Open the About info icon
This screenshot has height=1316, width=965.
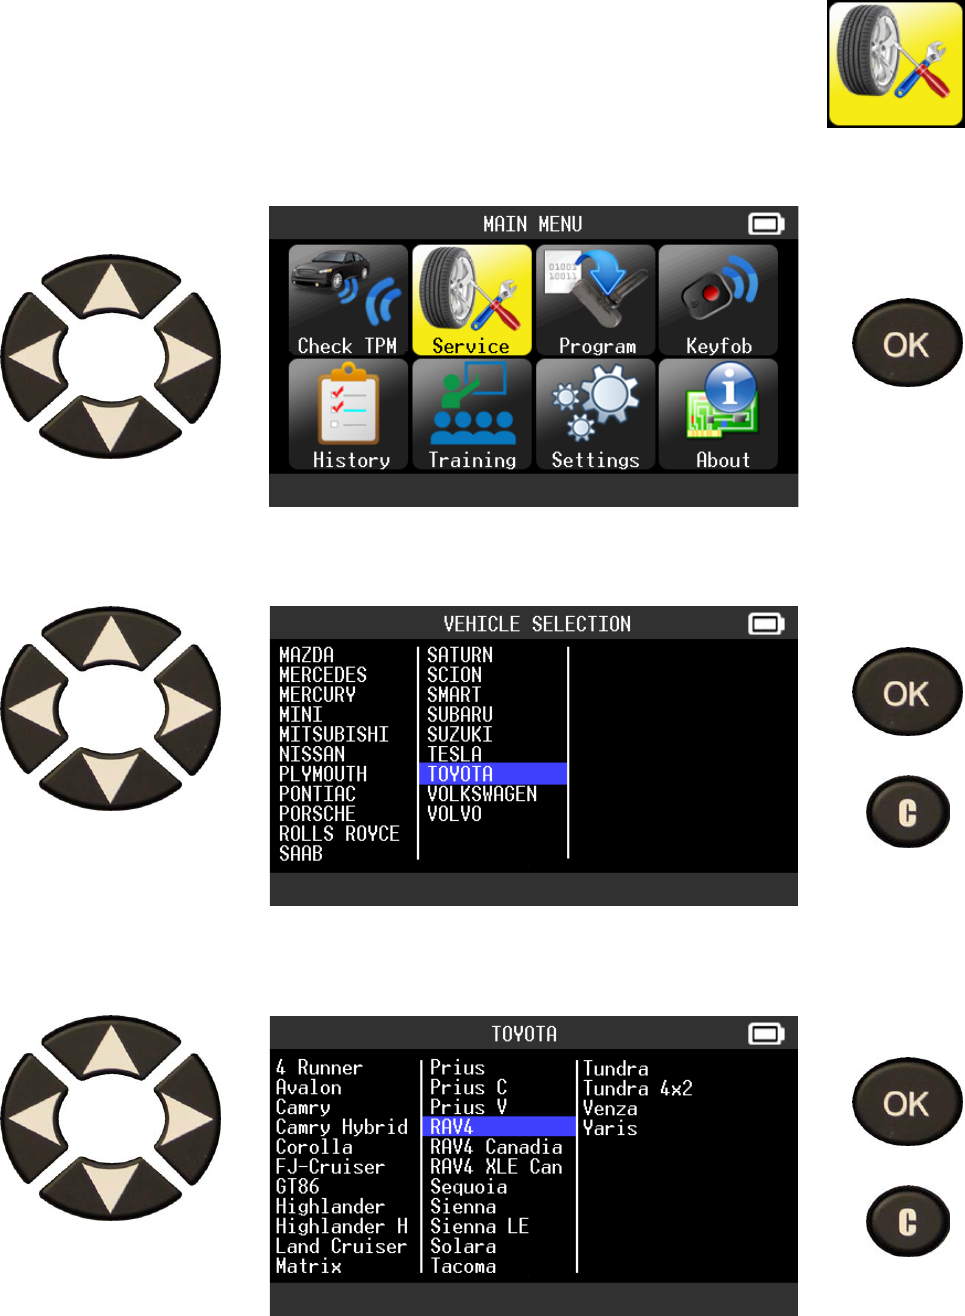[x=718, y=415]
